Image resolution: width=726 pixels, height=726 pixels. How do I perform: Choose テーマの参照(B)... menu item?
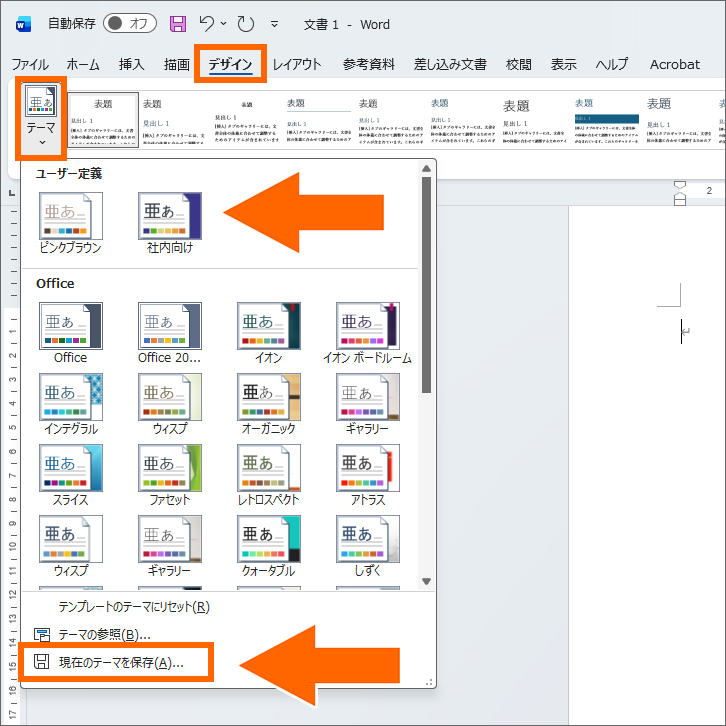click(x=104, y=635)
